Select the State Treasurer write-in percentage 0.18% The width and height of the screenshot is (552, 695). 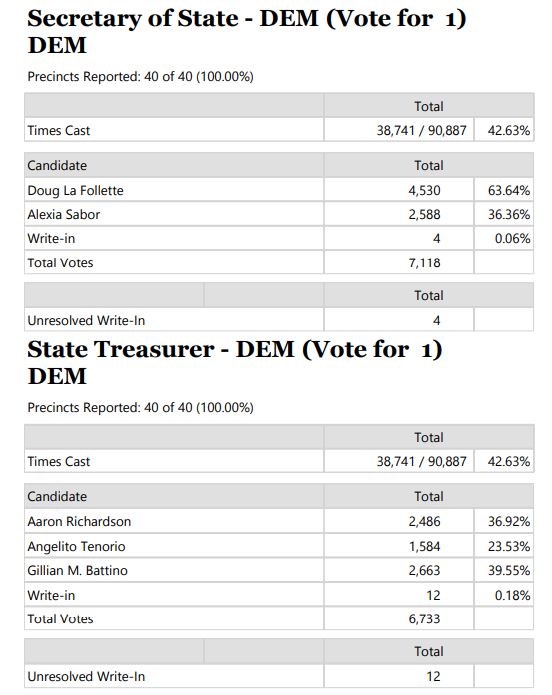(512, 595)
